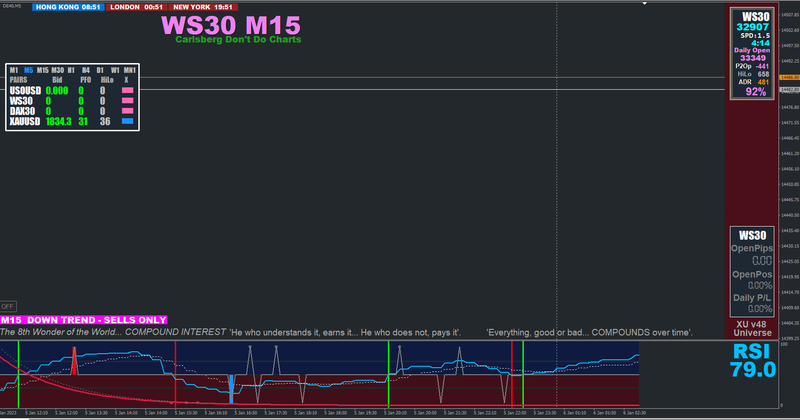Click the 92% ADR percentage
Image resolution: width=800 pixels, height=420 pixels.
(756, 92)
